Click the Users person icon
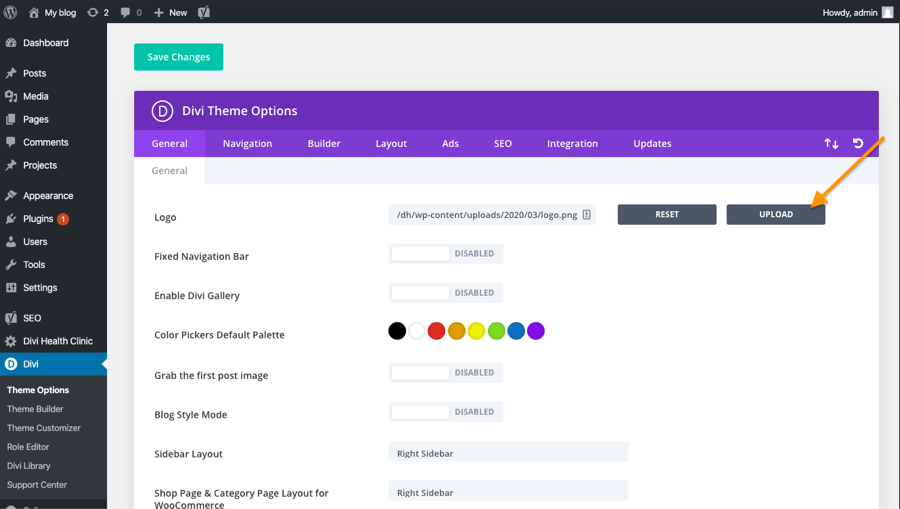Image resolution: width=900 pixels, height=509 pixels. pos(11,242)
